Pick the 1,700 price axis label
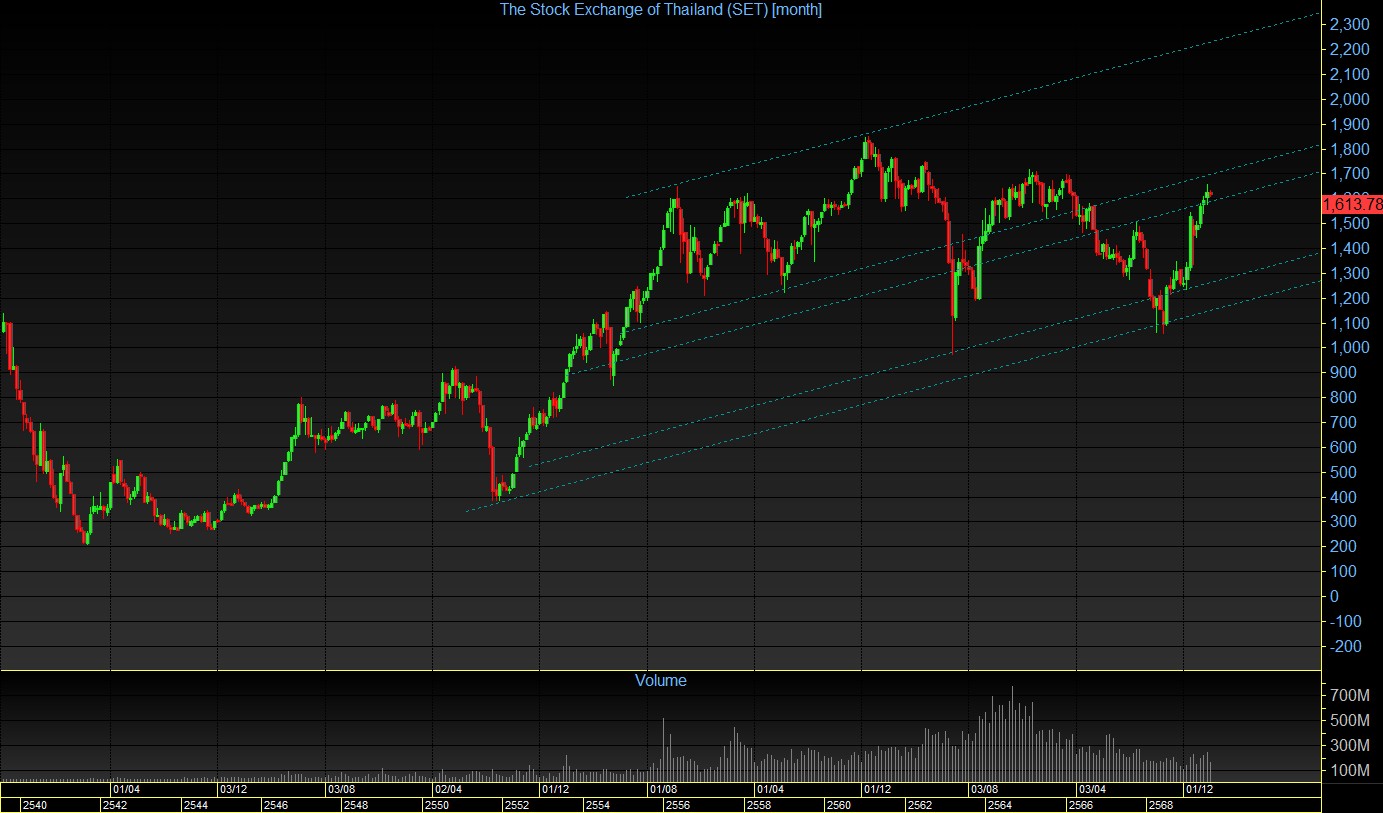 click(x=1349, y=174)
